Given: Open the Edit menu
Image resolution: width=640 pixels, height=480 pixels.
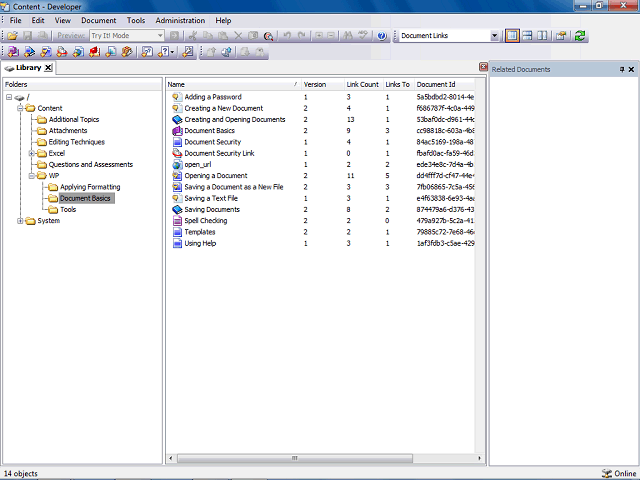Looking at the screenshot, I should pos(38,20).
